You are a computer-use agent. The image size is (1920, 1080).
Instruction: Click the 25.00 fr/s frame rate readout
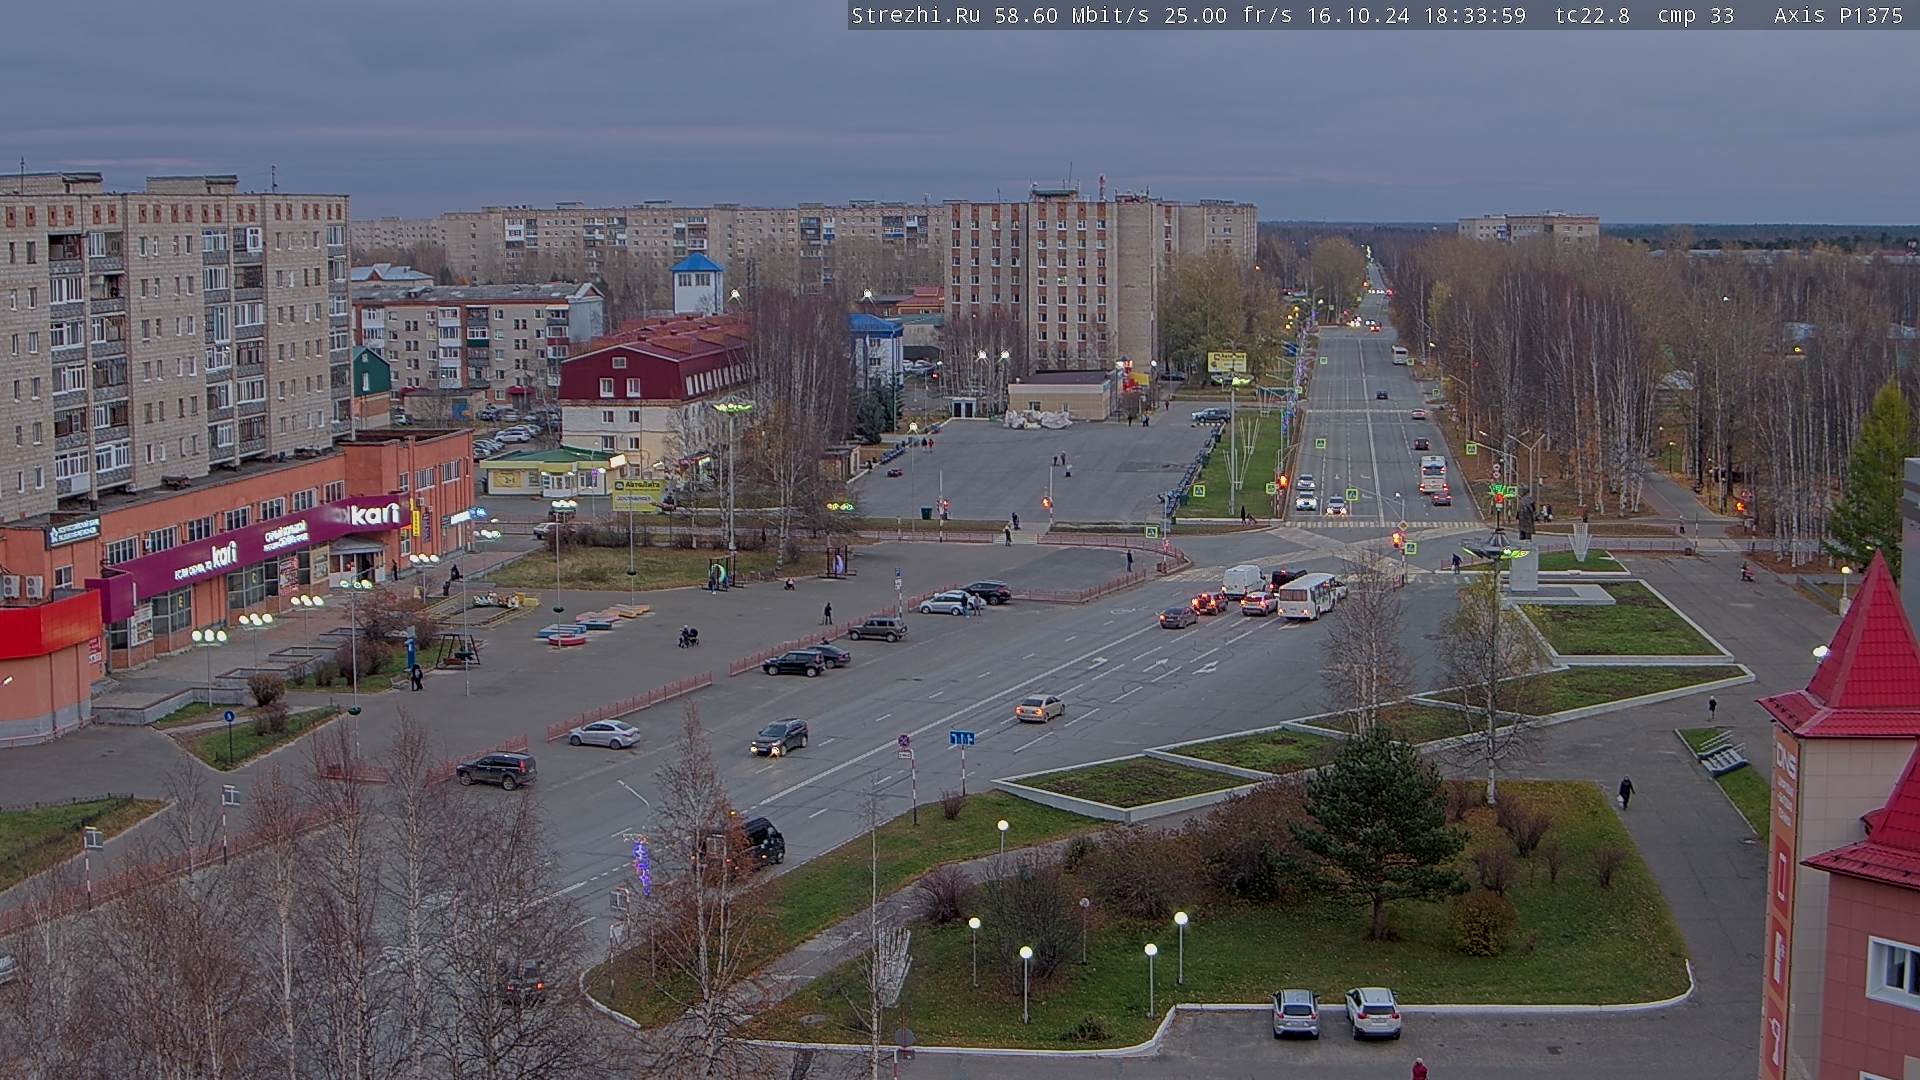tap(1228, 15)
